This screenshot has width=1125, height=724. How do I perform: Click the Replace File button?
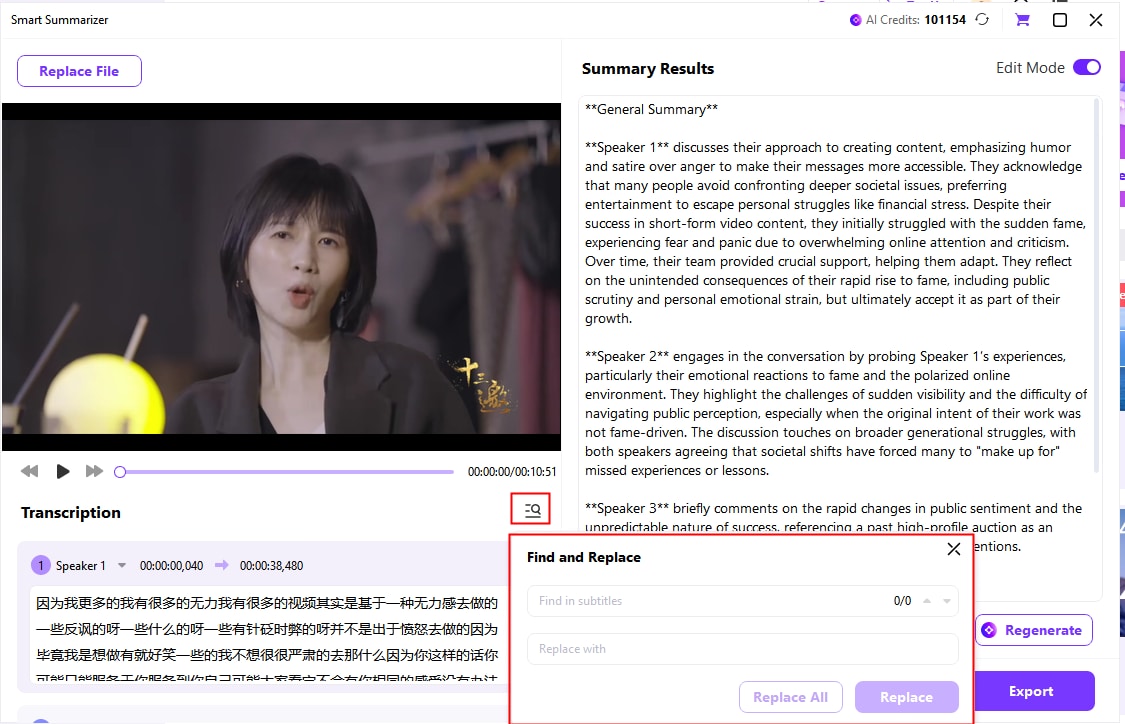pyautogui.click(x=79, y=71)
